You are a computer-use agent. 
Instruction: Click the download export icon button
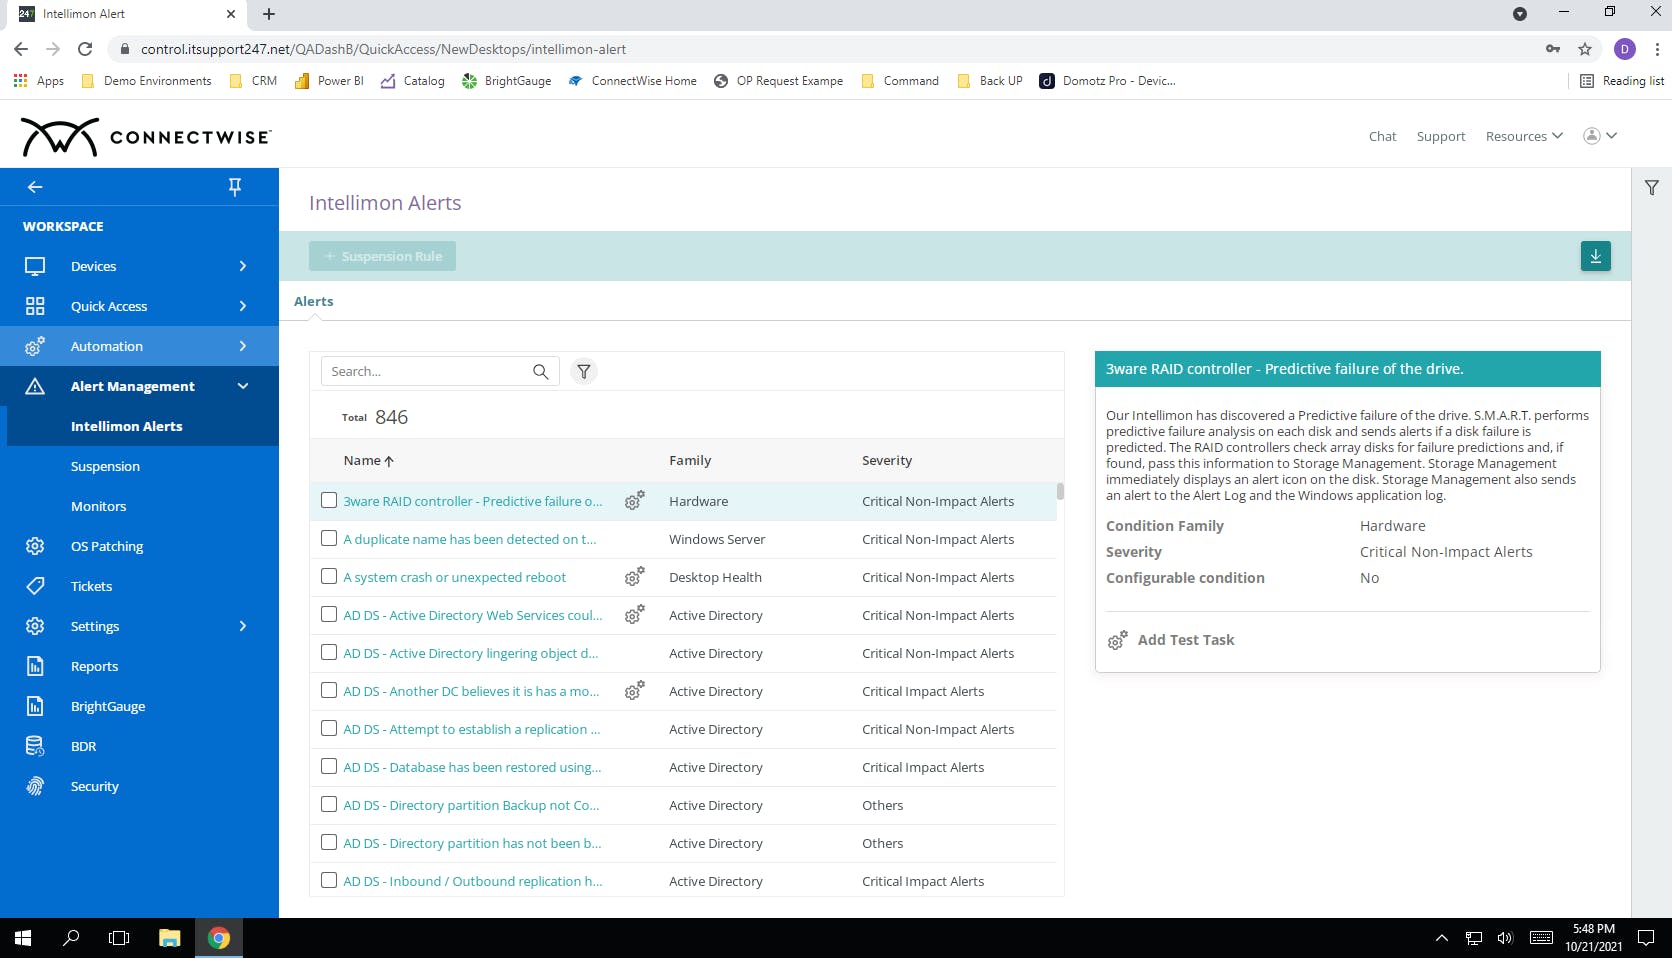point(1595,256)
